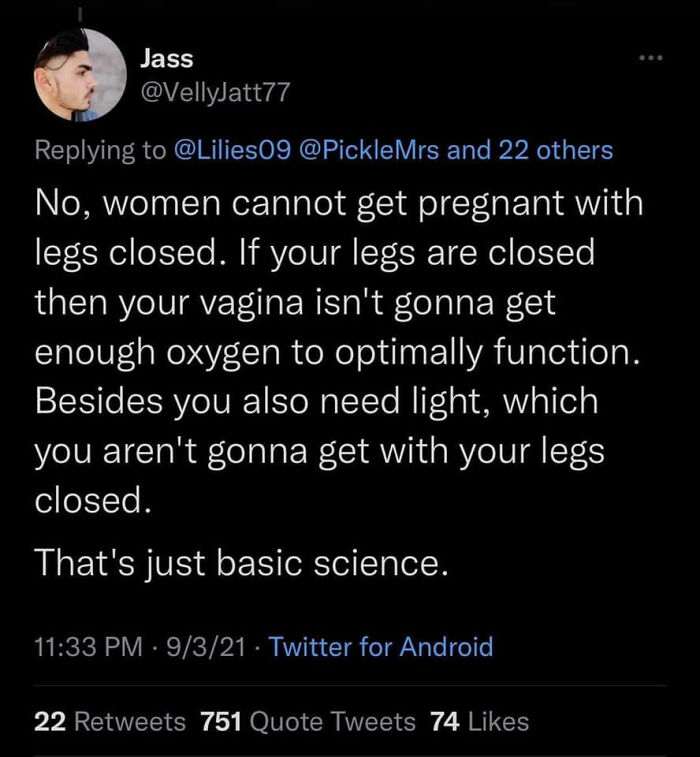Screen dimensions: 700x757
Task: Click the line 'That's just basic science.'
Action: [x=241, y=563]
